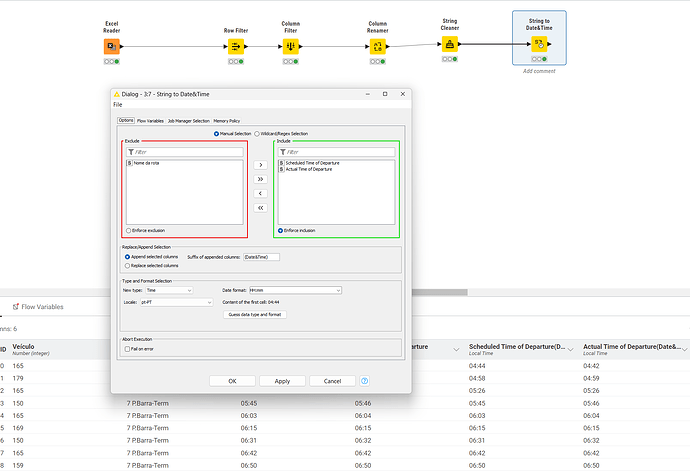The height and width of the screenshot is (475, 690).
Task: Click the remove-all double left arrow button
Action: coord(261,207)
